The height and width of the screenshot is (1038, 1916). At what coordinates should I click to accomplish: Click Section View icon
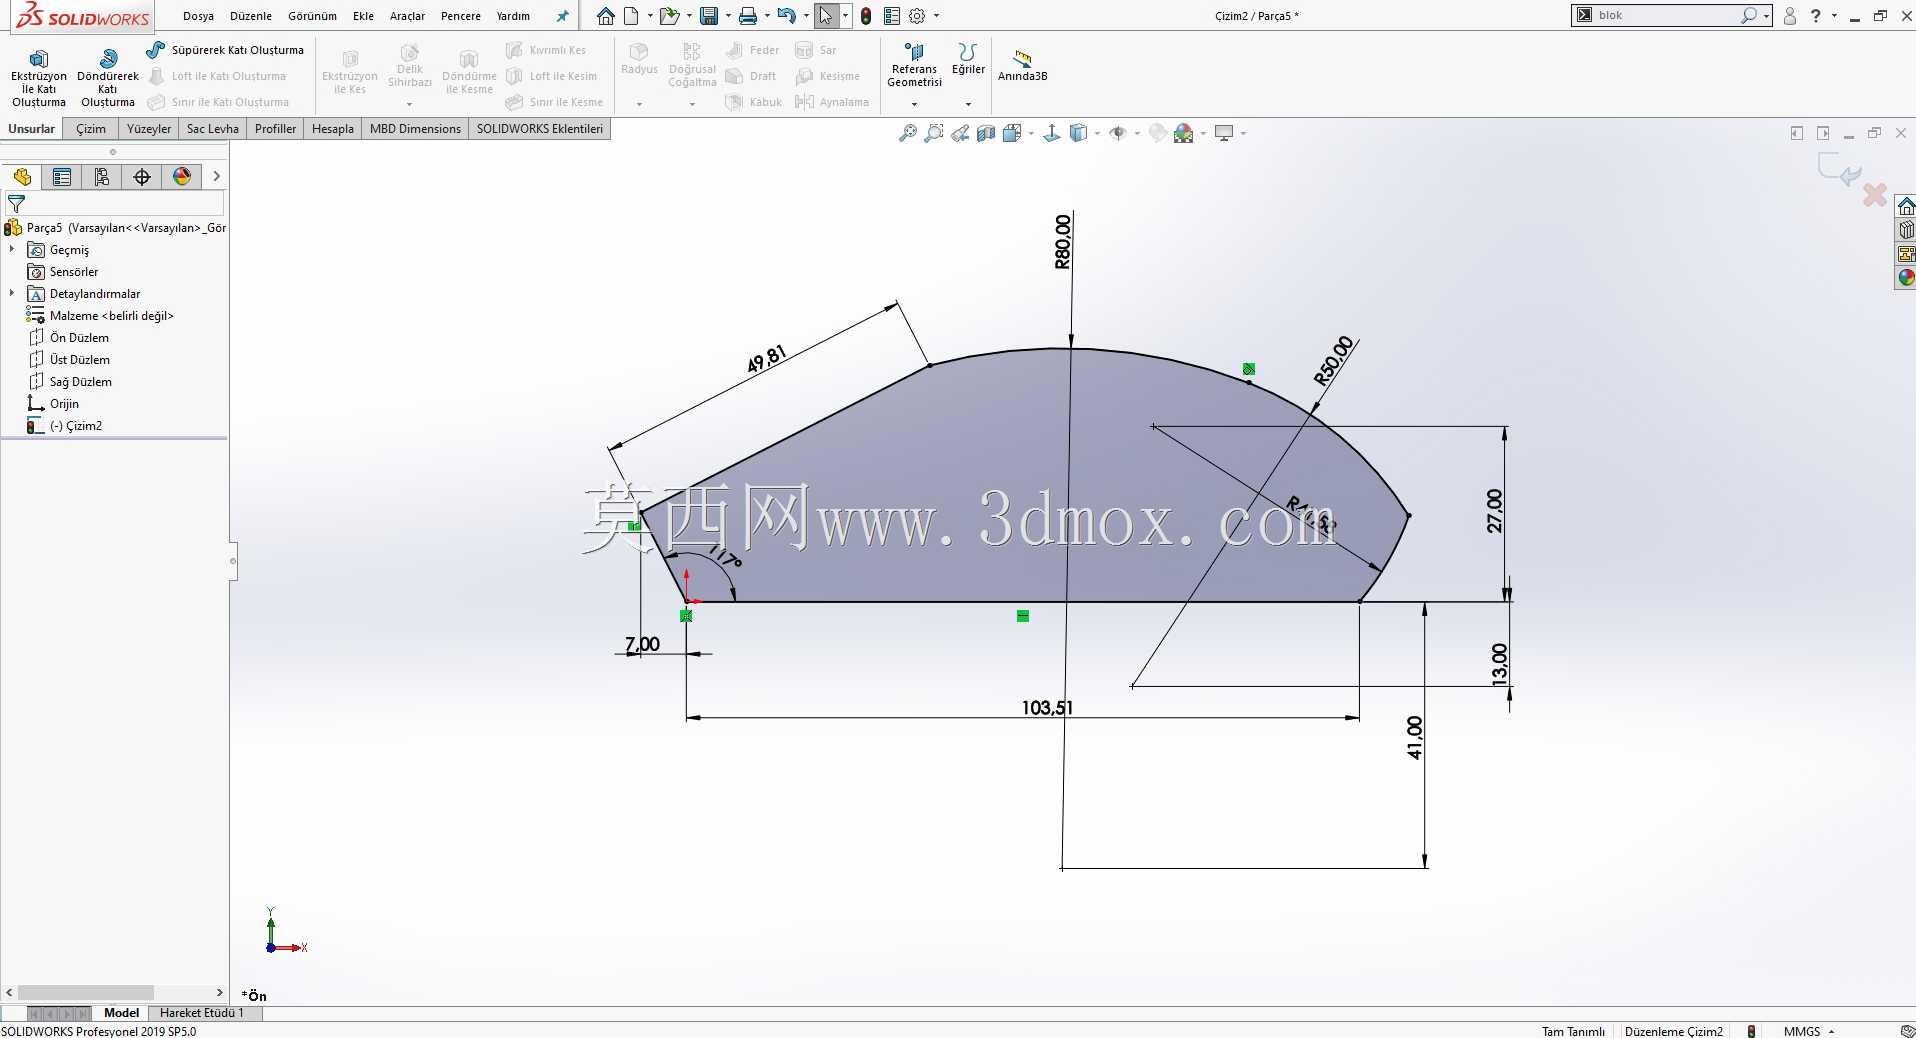point(986,133)
